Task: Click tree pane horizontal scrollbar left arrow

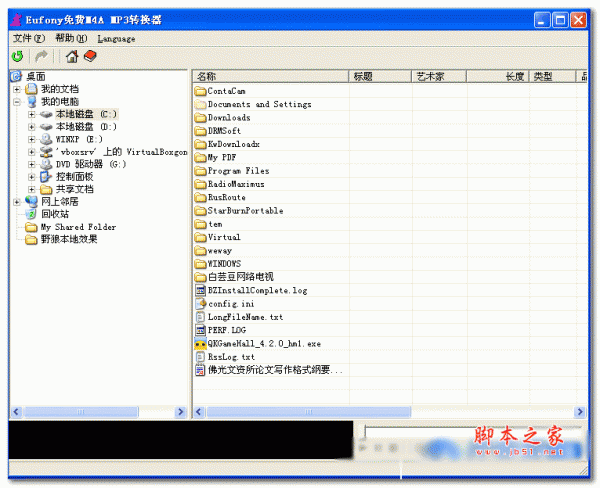Action: tap(16, 412)
